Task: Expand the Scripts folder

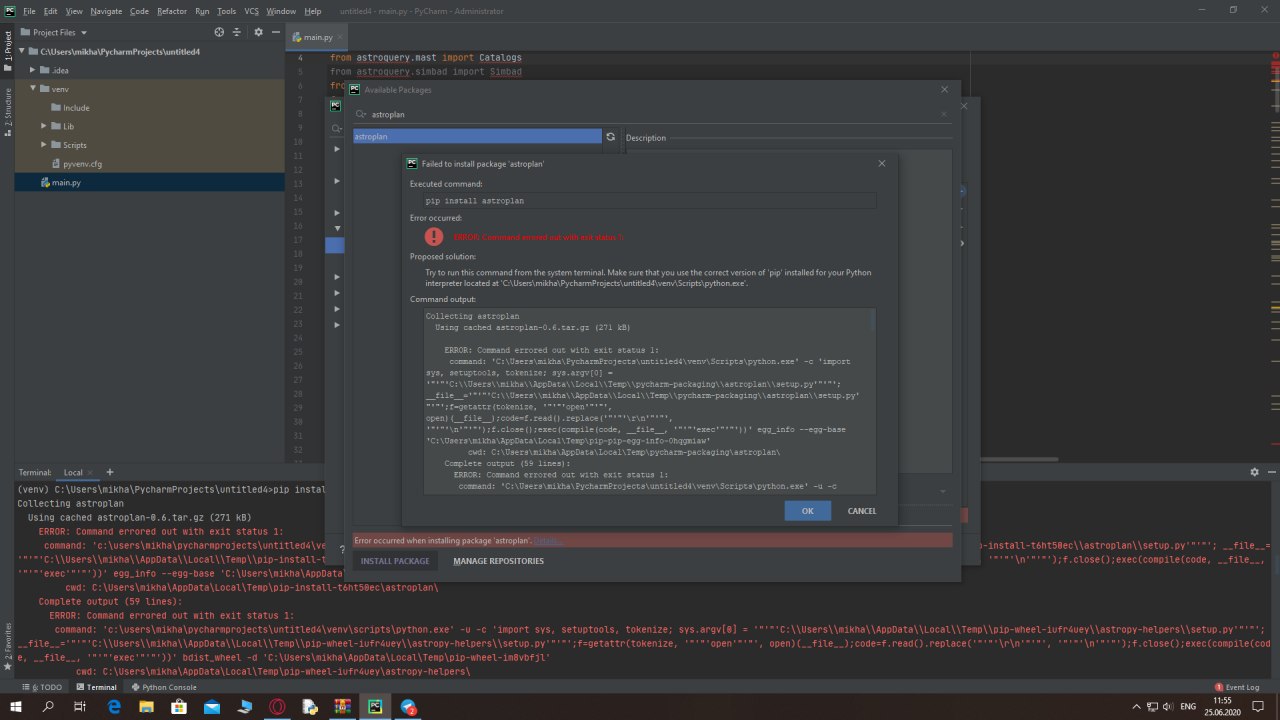Action: [44, 145]
